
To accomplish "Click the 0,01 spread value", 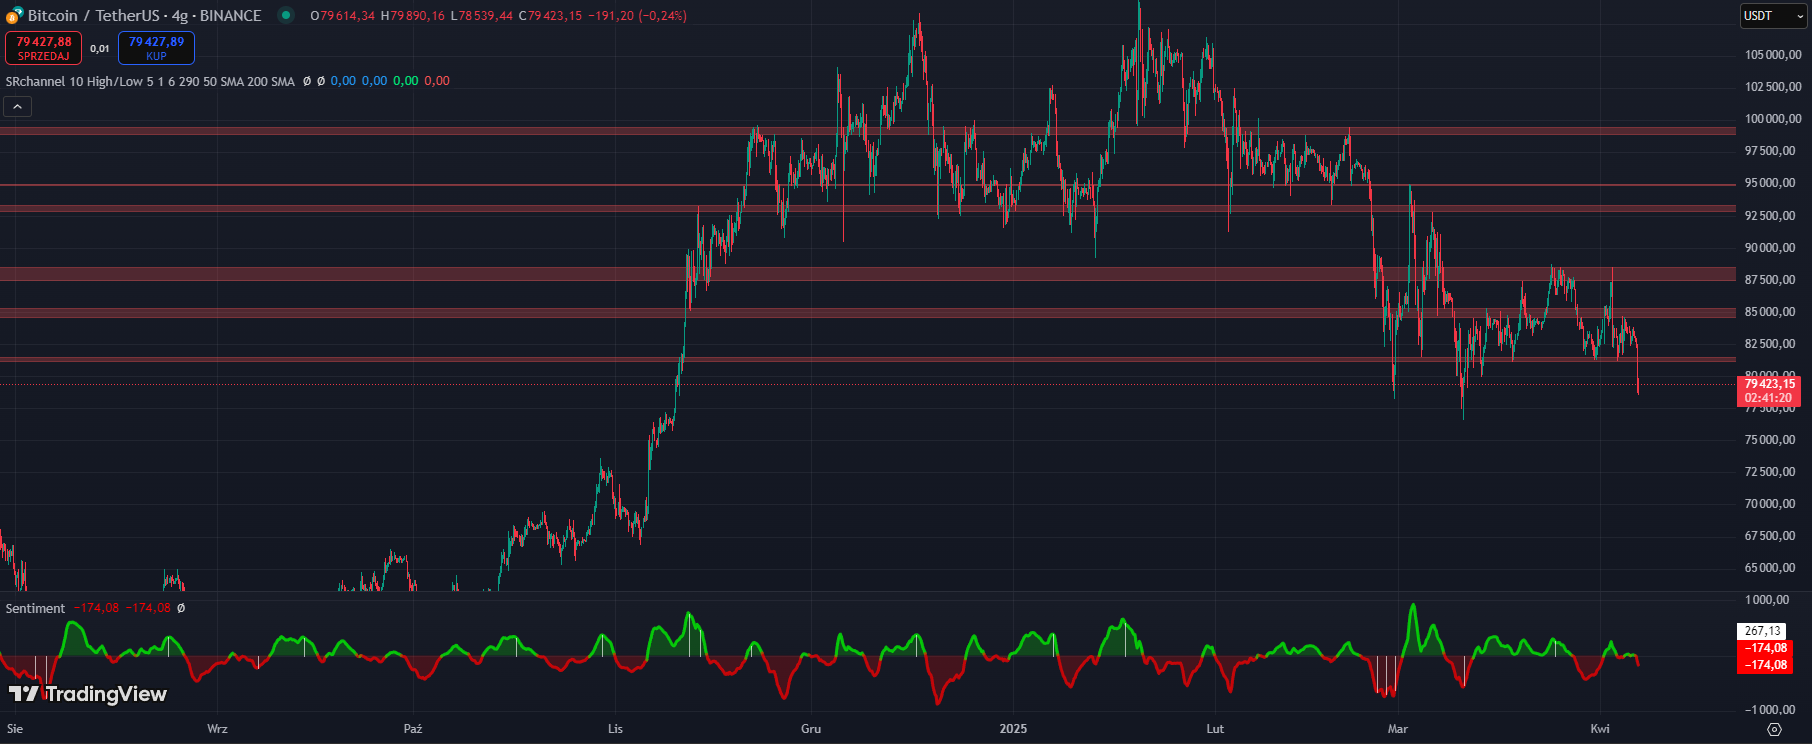I will point(100,48).
